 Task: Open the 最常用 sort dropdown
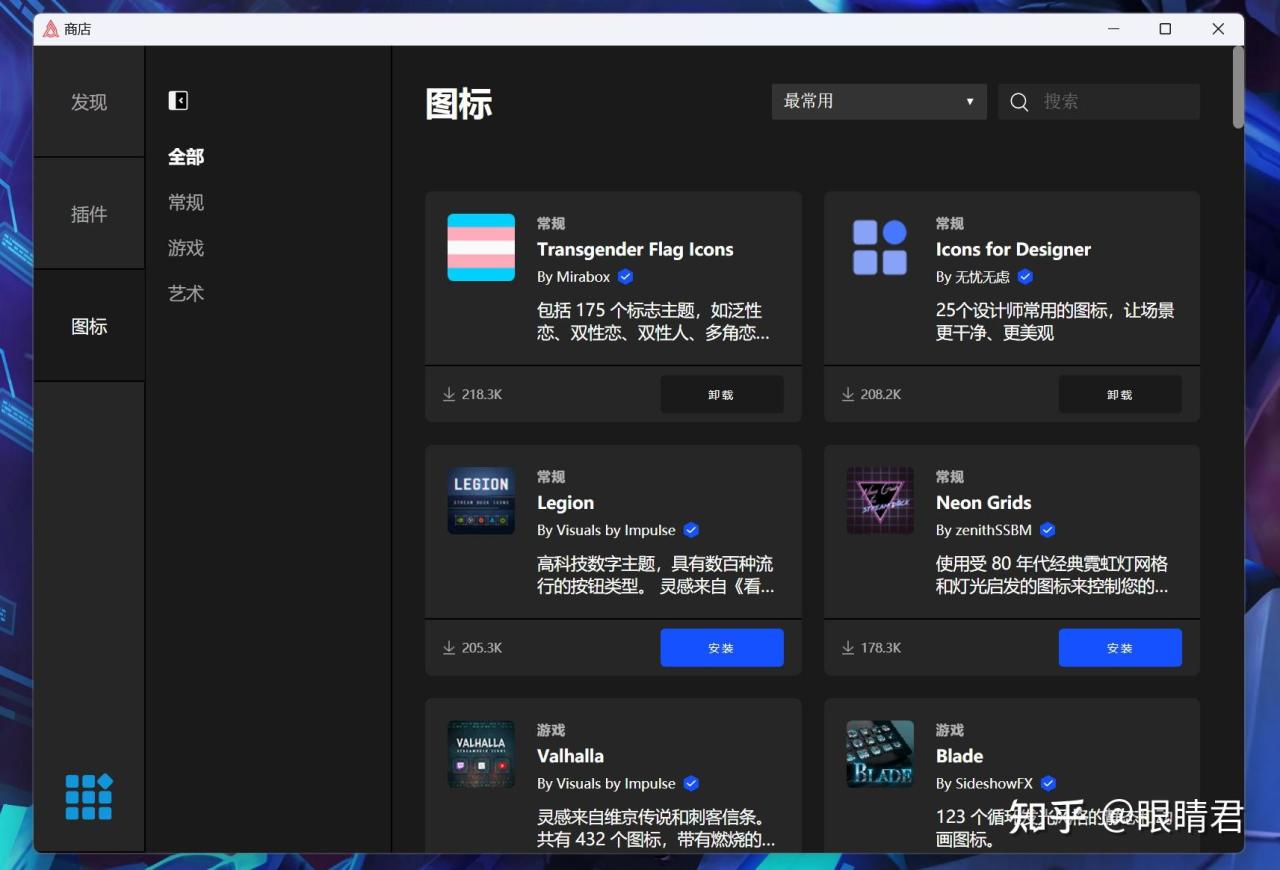pos(879,101)
